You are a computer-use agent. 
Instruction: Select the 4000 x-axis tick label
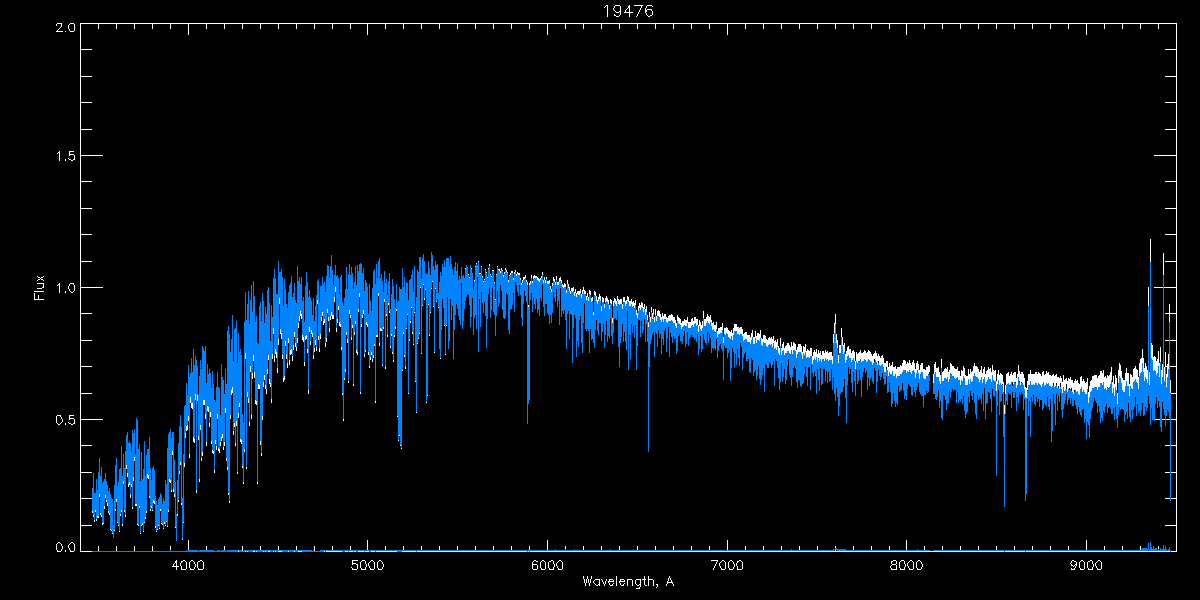click(188, 565)
